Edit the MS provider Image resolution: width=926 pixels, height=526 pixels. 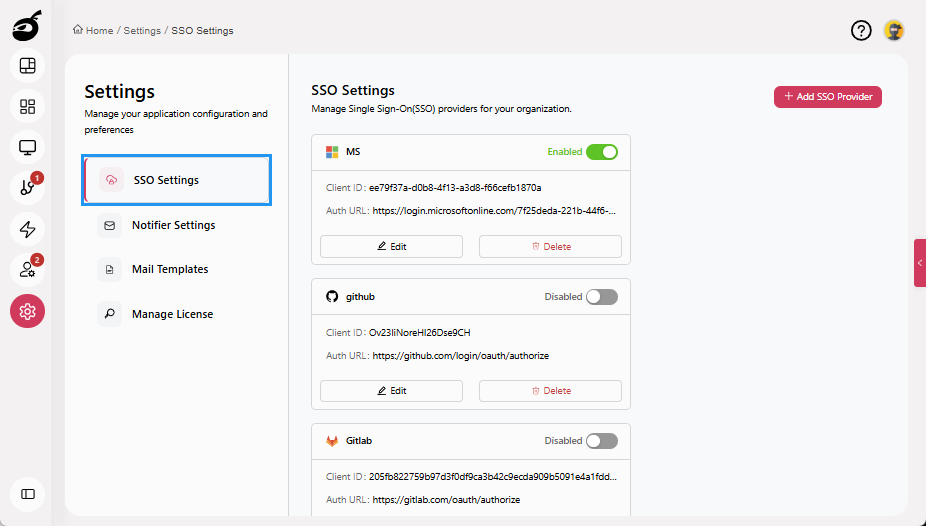(x=392, y=246)
